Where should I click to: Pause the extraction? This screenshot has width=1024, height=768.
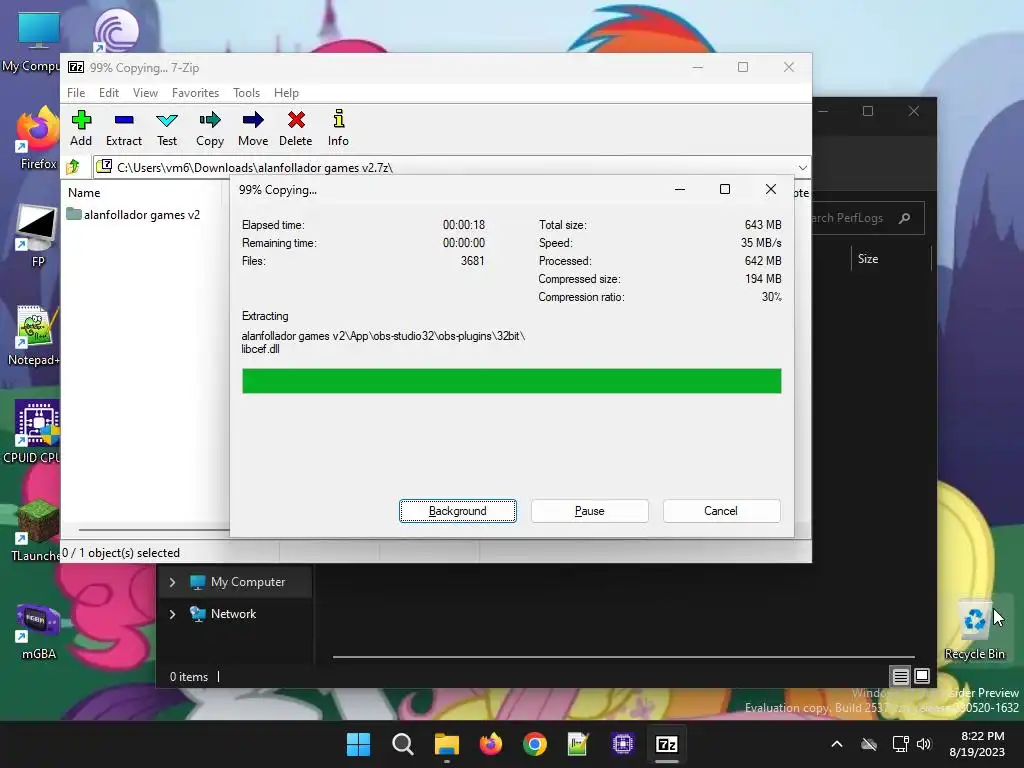click(590, 511)
